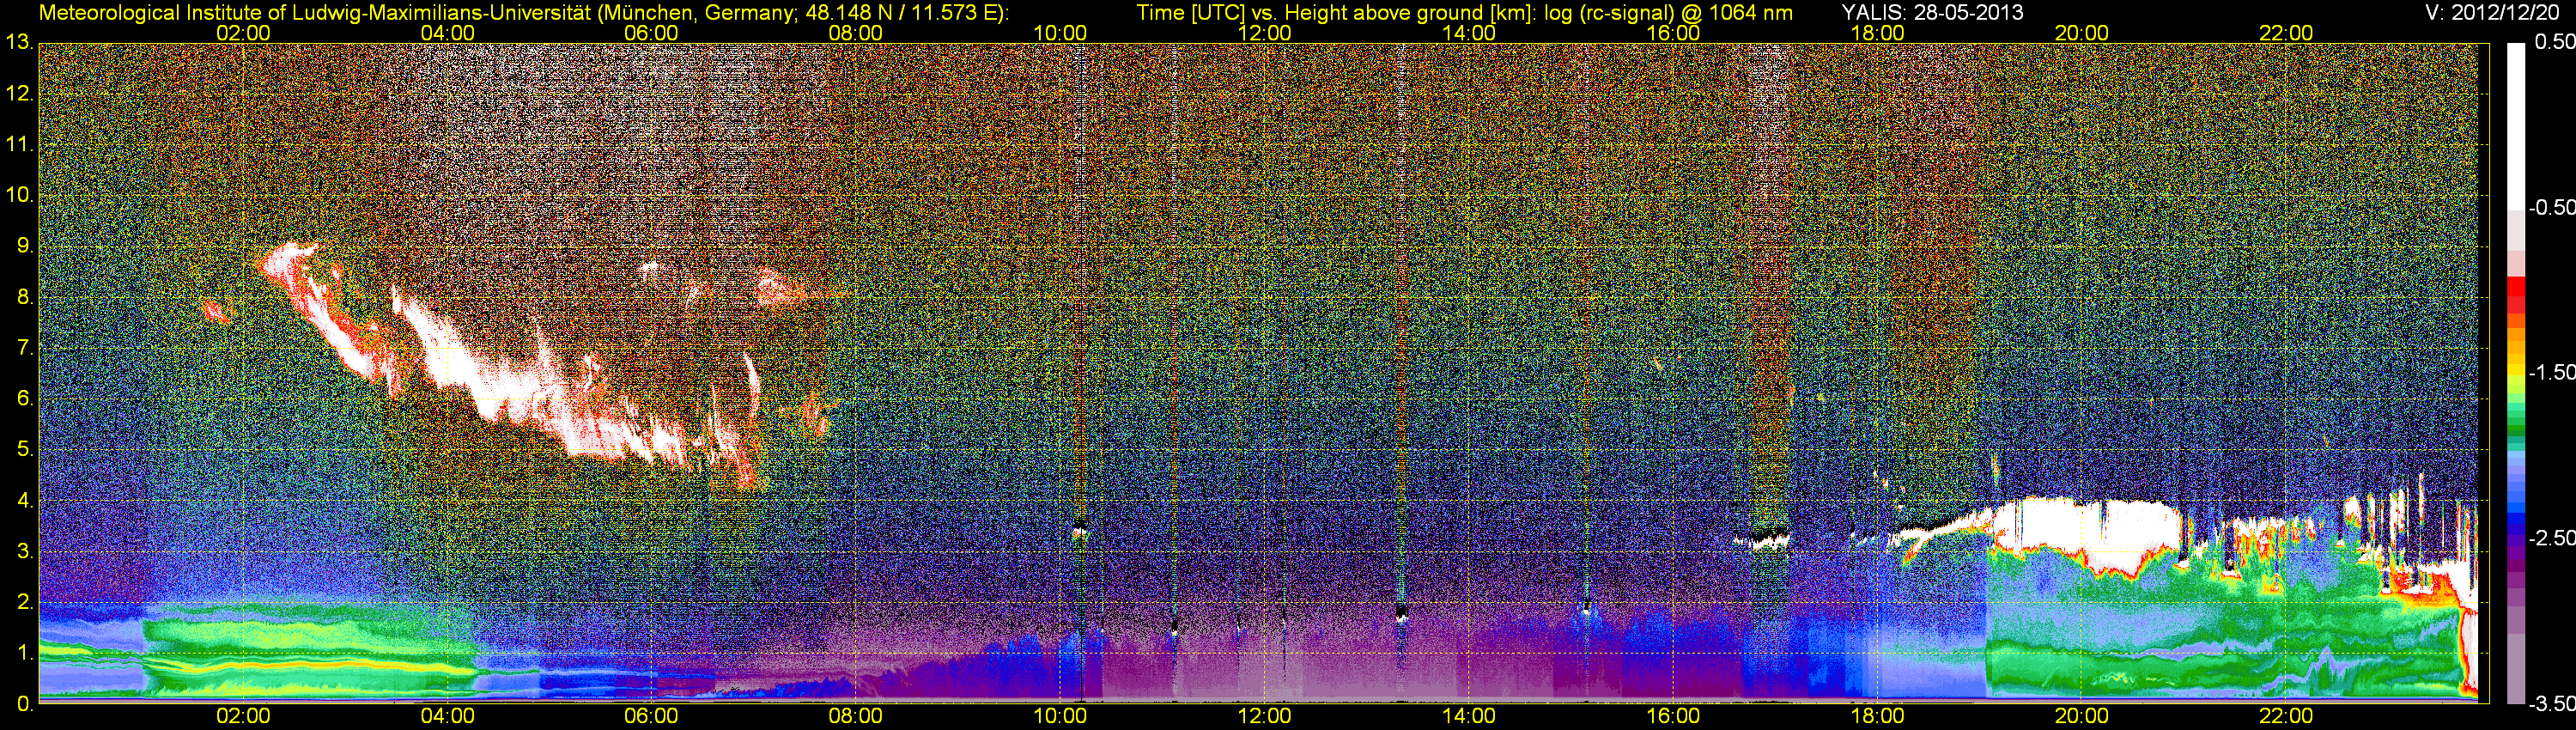
Task: Click the height axis label 12
Action: pyautogui.click(x=19, y=94)
